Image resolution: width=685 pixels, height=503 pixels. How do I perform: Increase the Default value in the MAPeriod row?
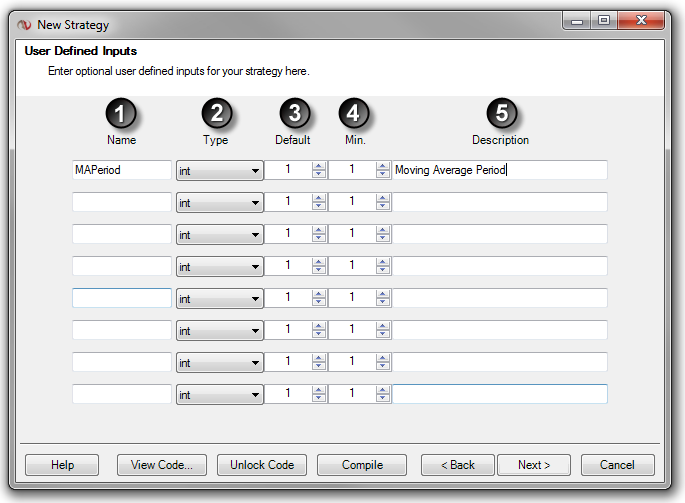(319, 166)
